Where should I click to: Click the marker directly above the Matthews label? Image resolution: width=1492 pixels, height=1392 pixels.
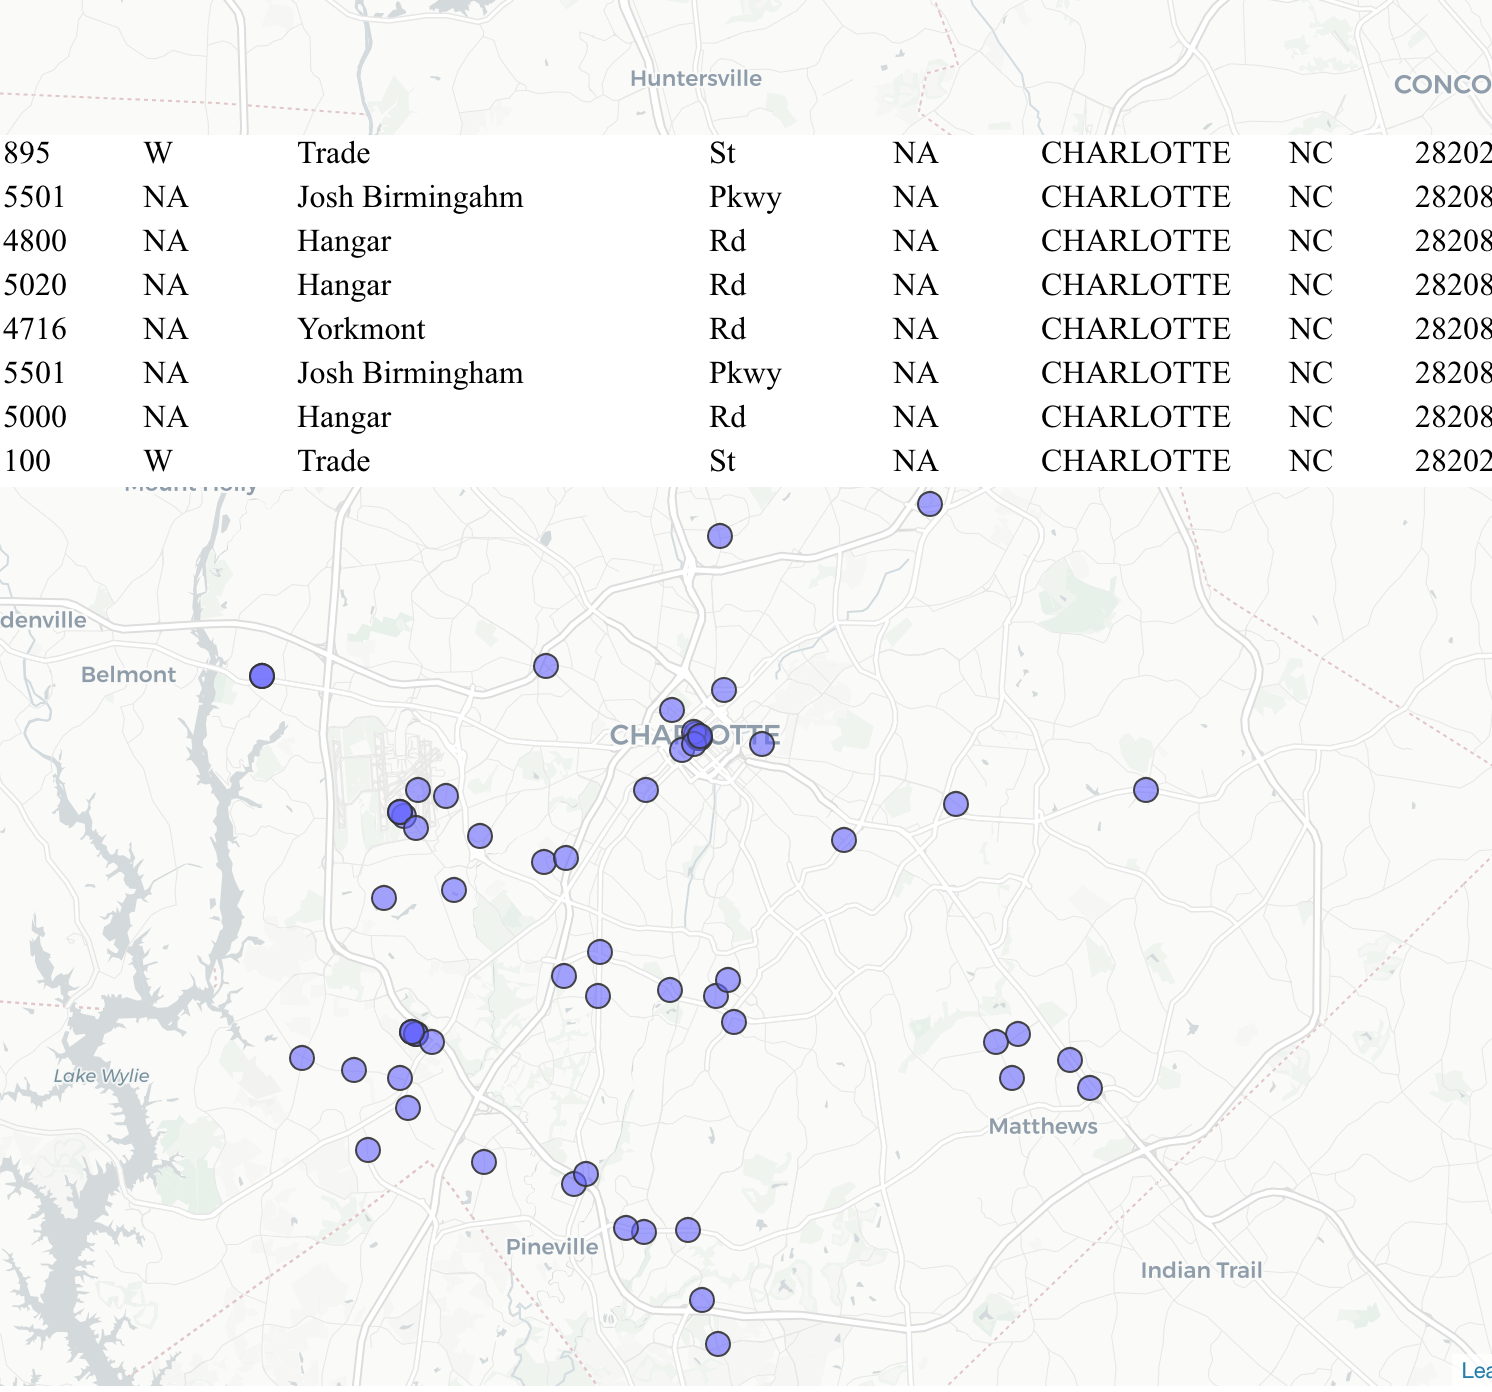click(x=1012, y=1078)
